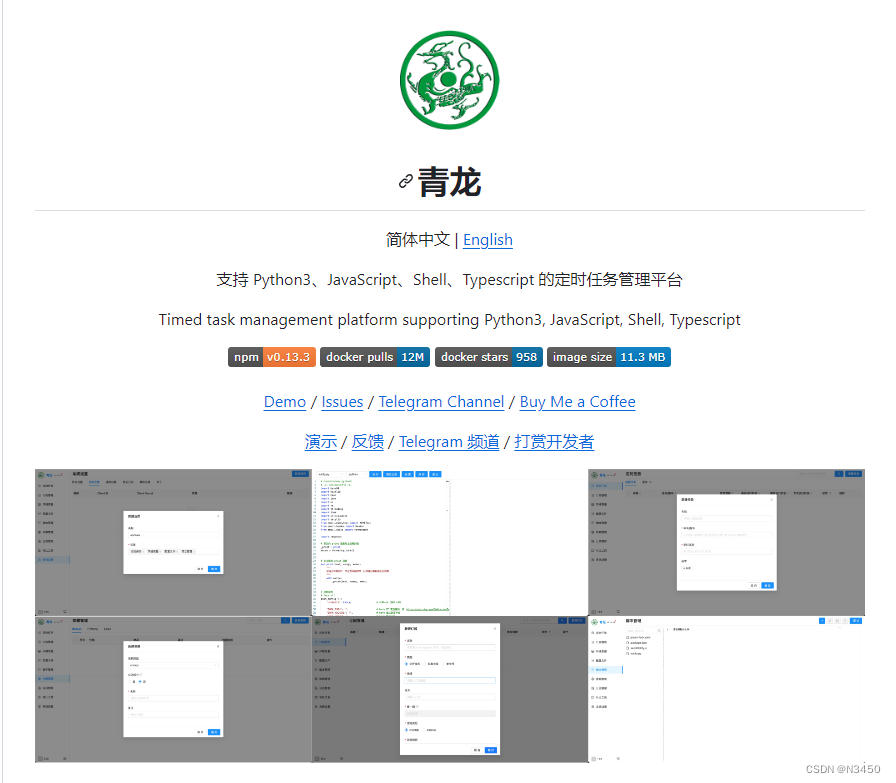Open the 打赏开发者 link
The width and height of the screenshot is (896, 783).
[x=554, y=442]
